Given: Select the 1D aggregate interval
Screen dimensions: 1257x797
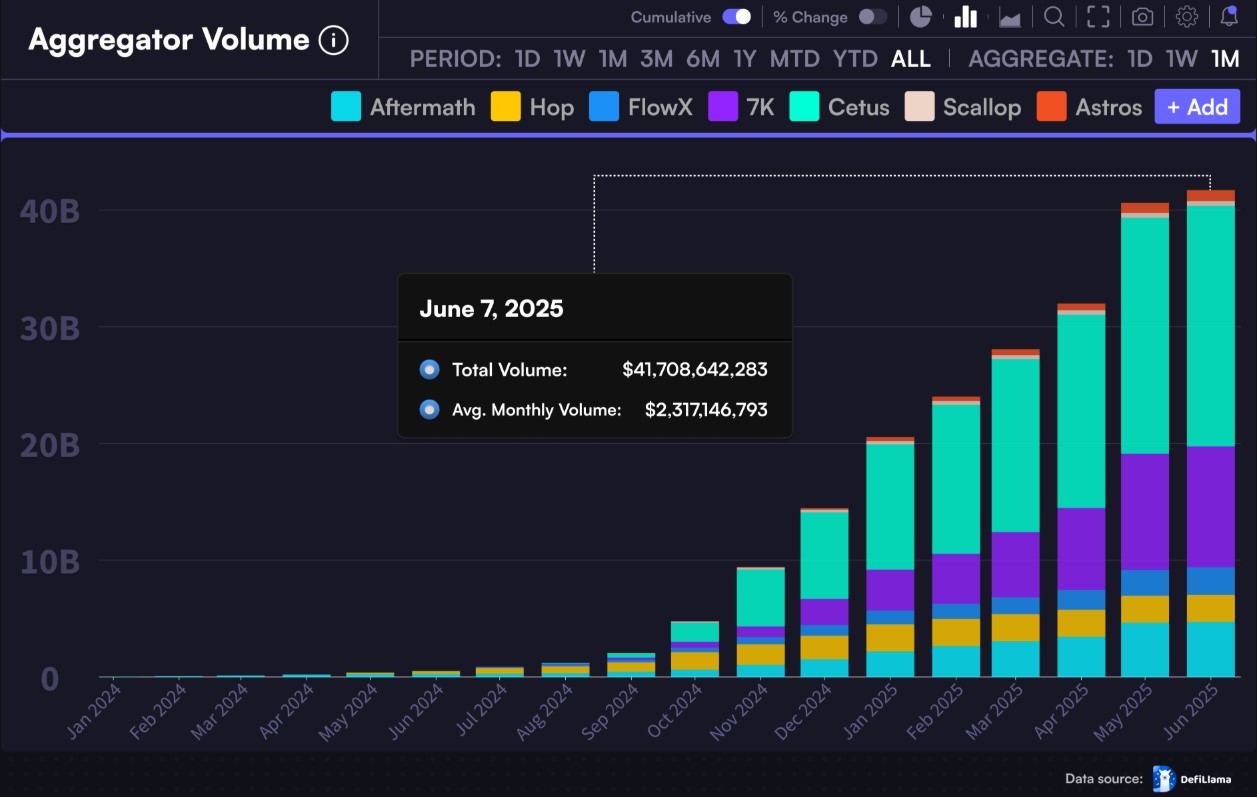Looking at the screenshot, I should 1140,59.
